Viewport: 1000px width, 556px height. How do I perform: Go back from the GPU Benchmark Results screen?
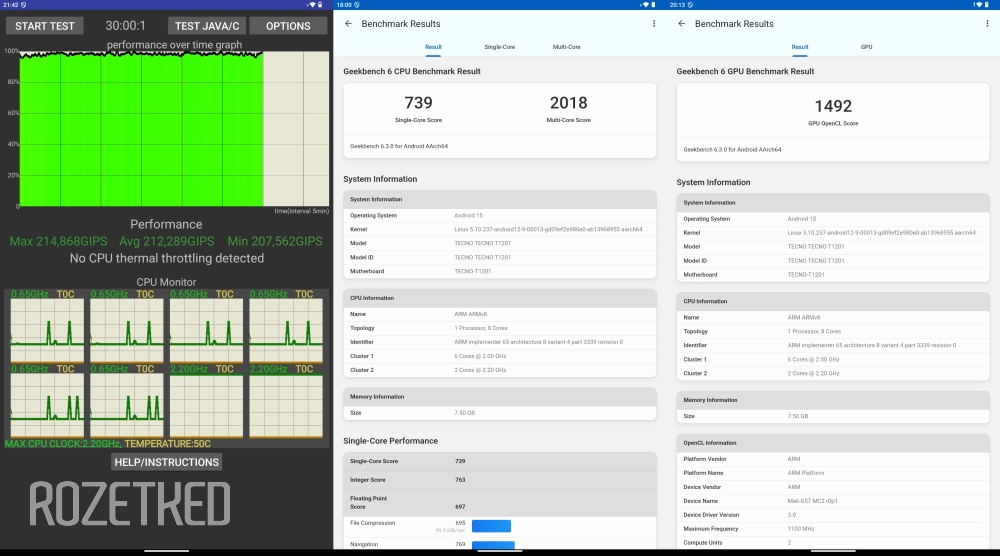pos(681,23)
